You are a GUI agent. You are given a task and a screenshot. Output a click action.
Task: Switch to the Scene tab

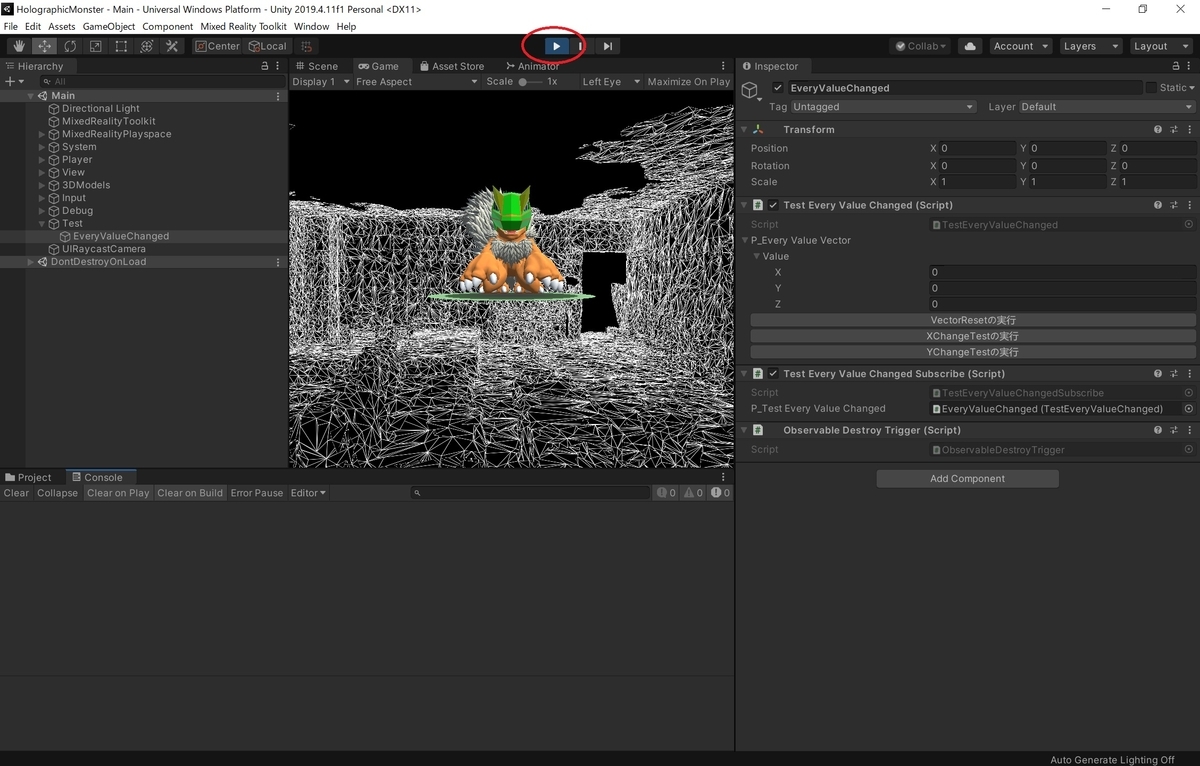tap(316, 66)
